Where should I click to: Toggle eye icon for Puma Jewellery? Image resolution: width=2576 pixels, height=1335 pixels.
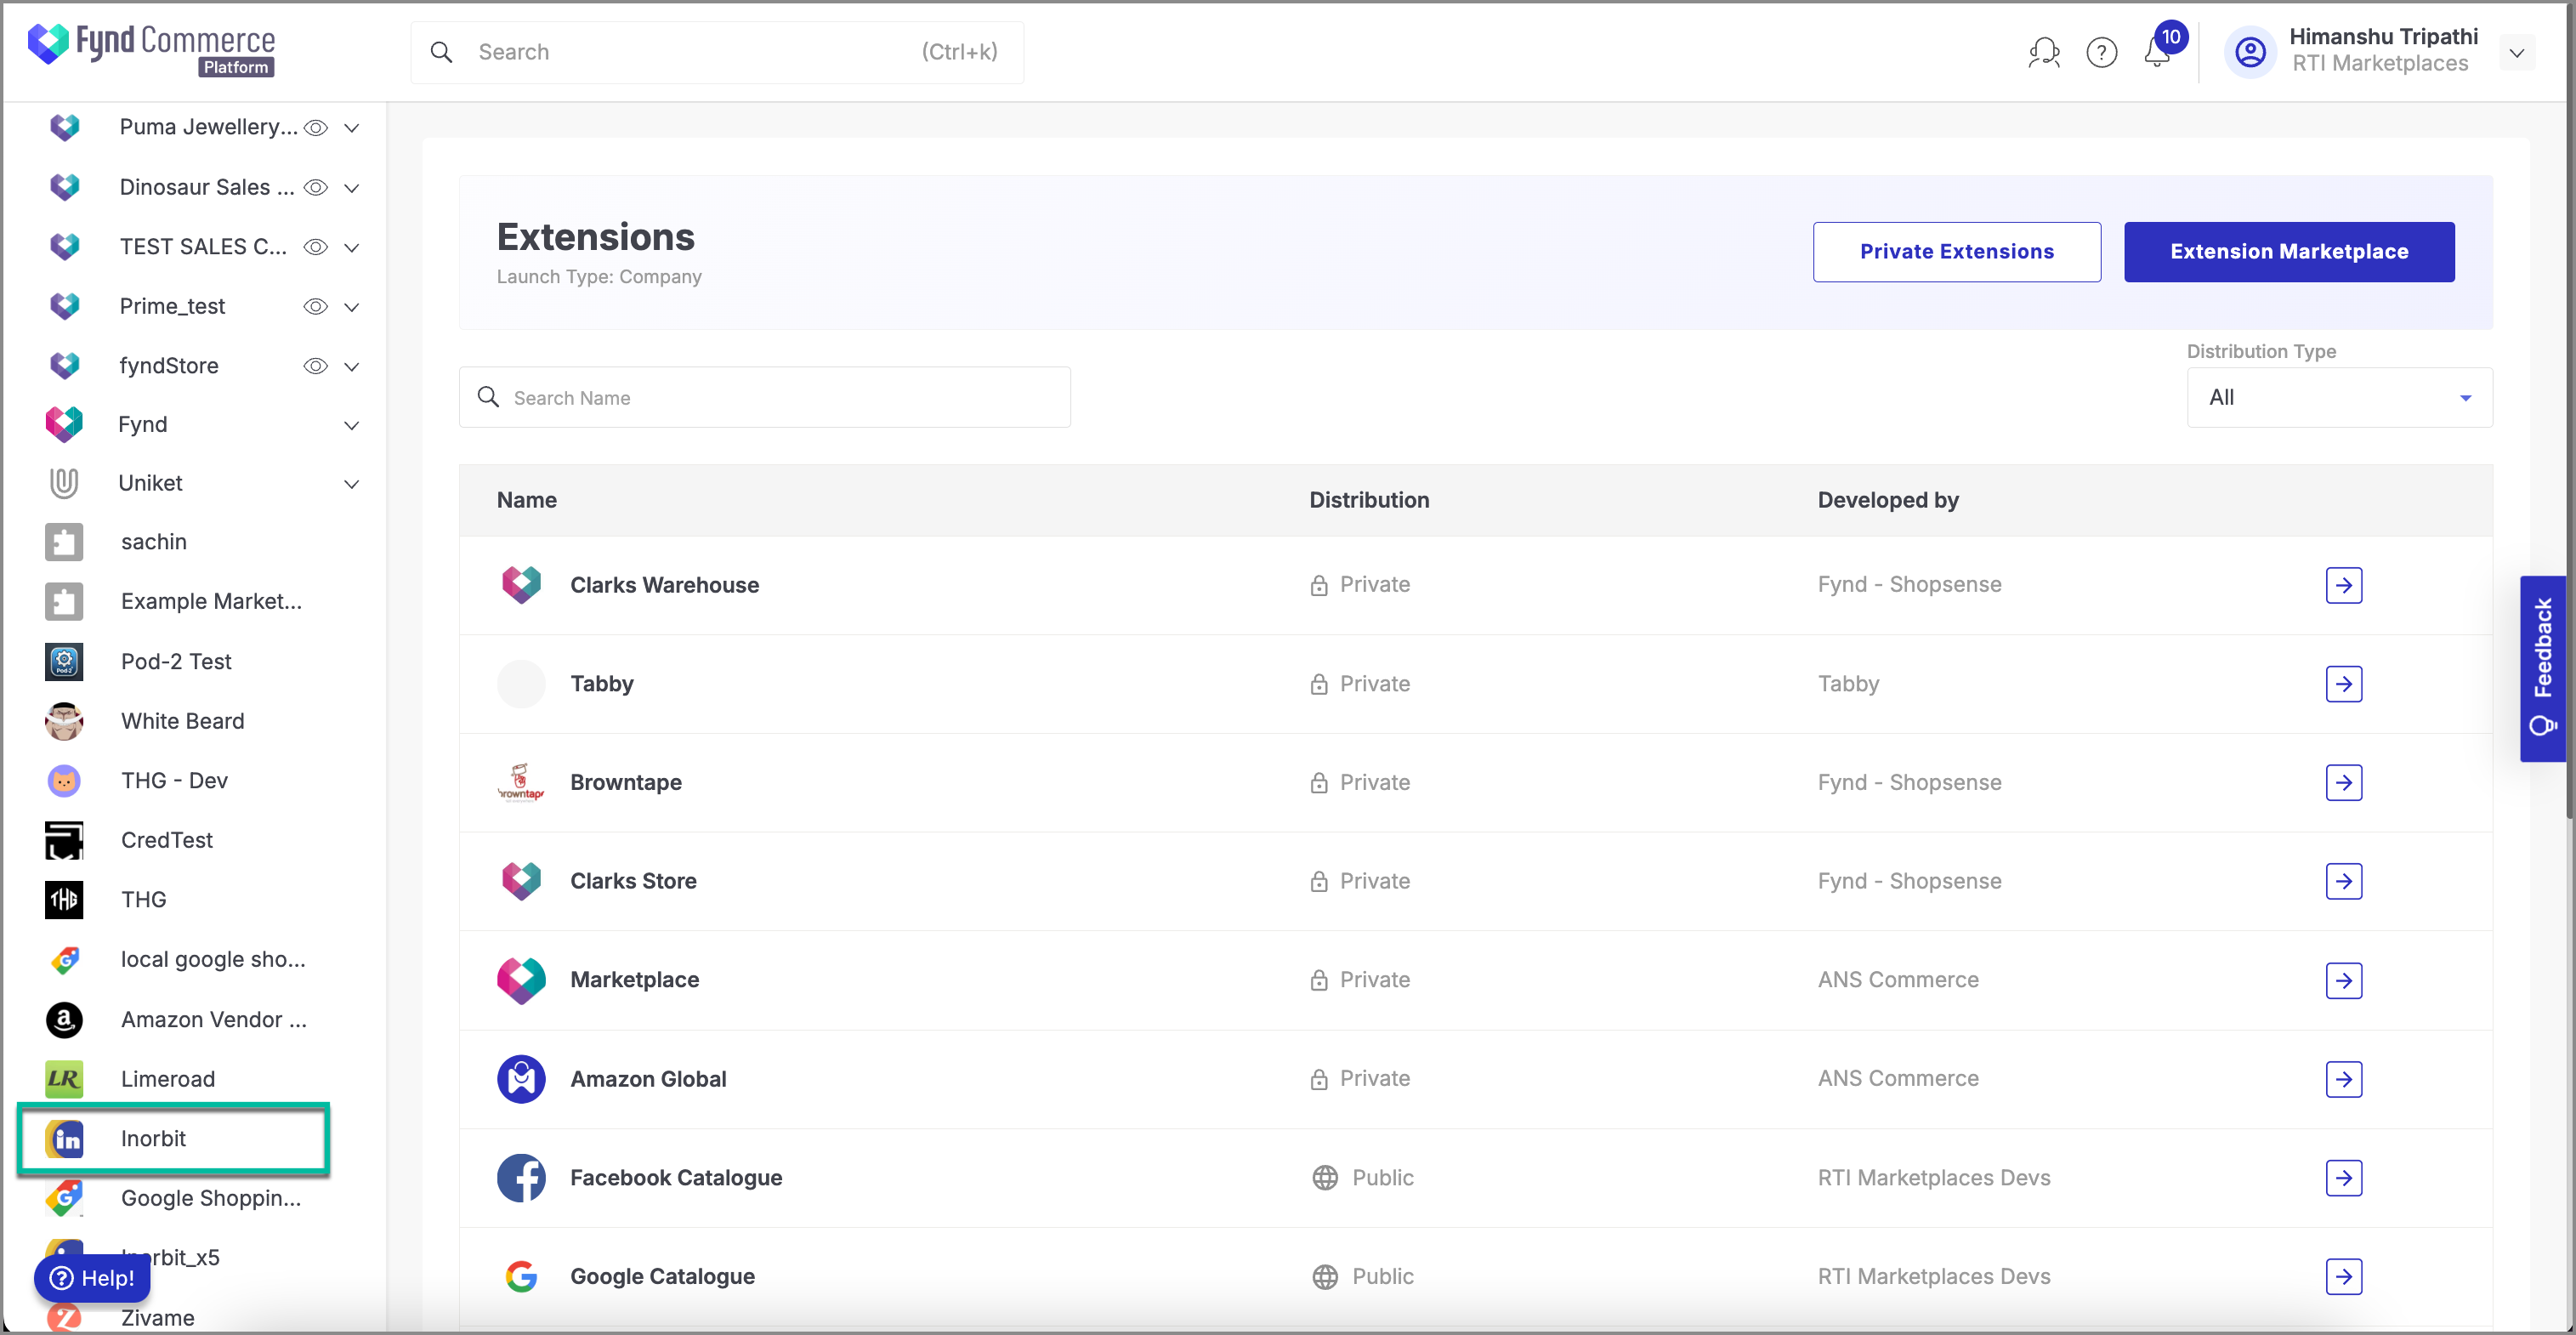[x=316, y=128]
